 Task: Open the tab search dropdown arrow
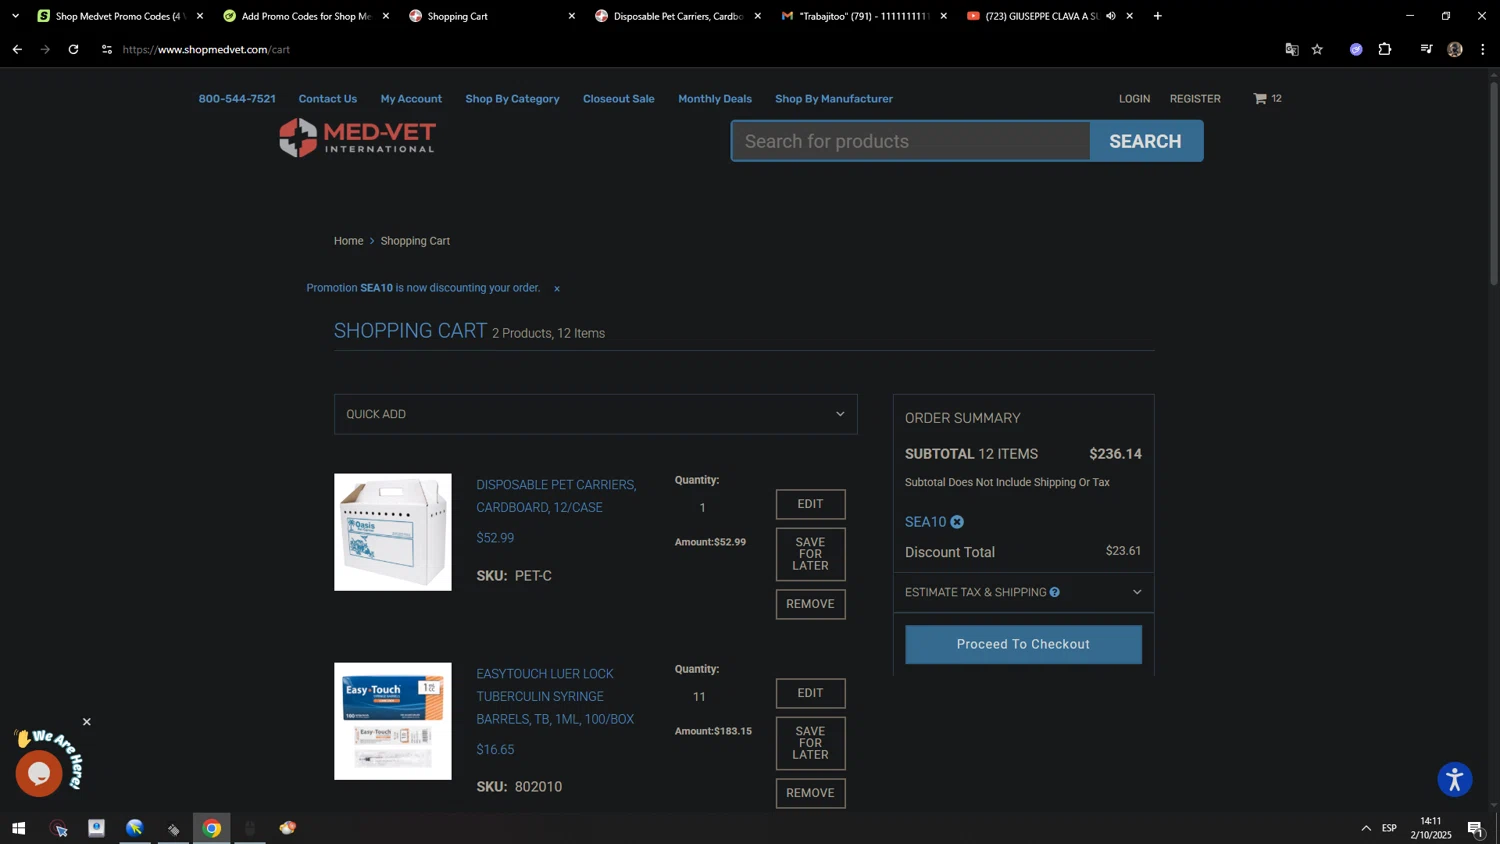[15, 16]
